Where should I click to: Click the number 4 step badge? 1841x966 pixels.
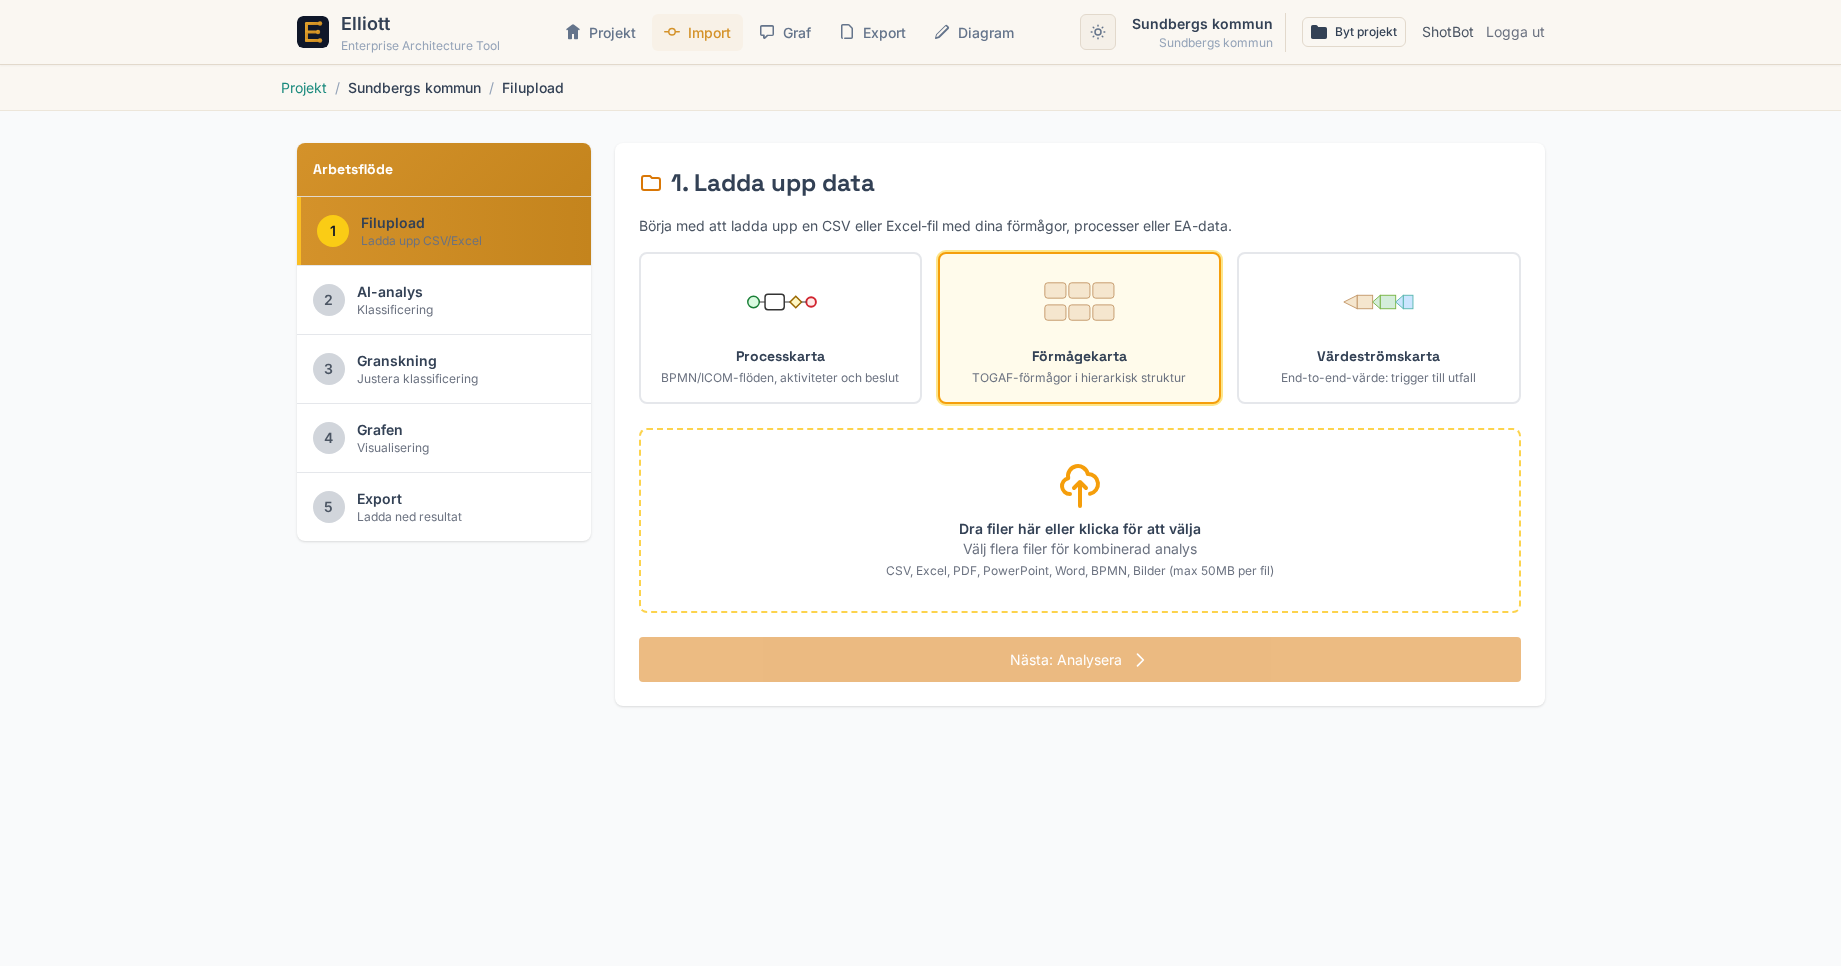tap(329, 438)
